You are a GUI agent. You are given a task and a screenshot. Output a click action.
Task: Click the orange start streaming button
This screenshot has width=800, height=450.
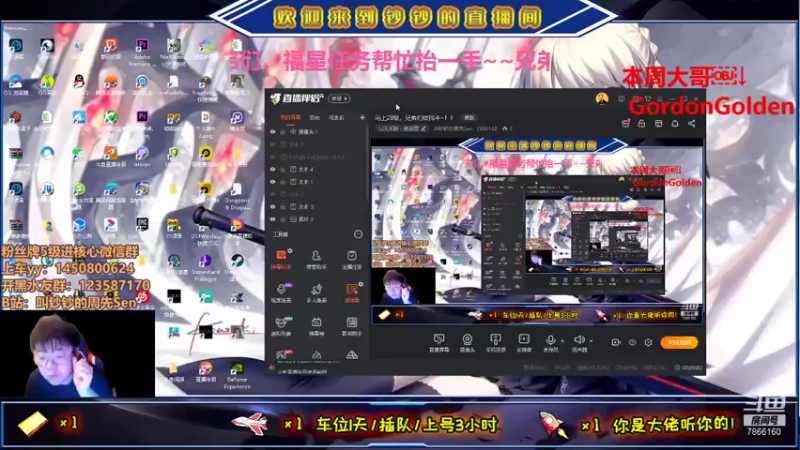(679, 342)
